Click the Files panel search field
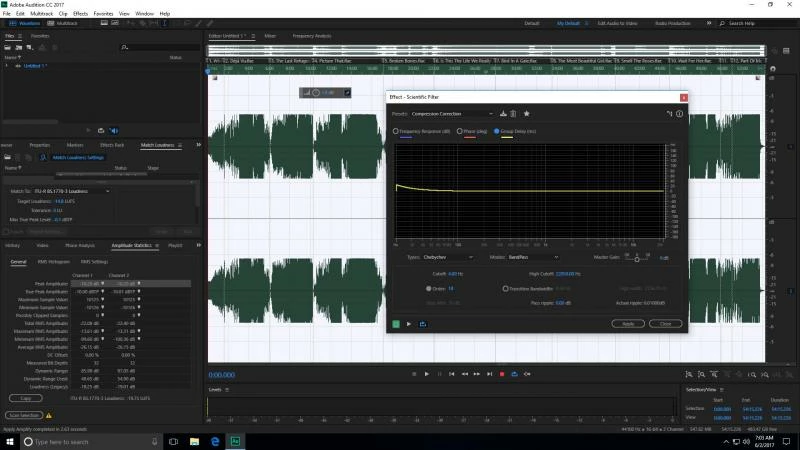 [160, 47]
